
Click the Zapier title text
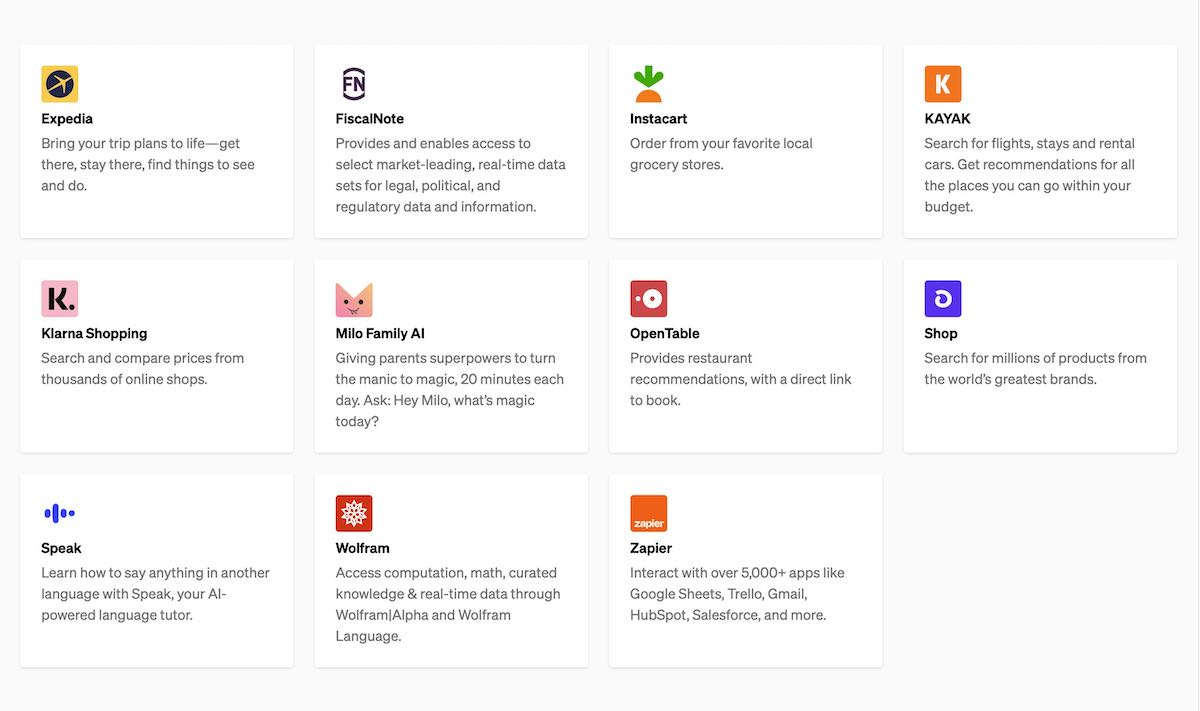click(x=651, y=548)
